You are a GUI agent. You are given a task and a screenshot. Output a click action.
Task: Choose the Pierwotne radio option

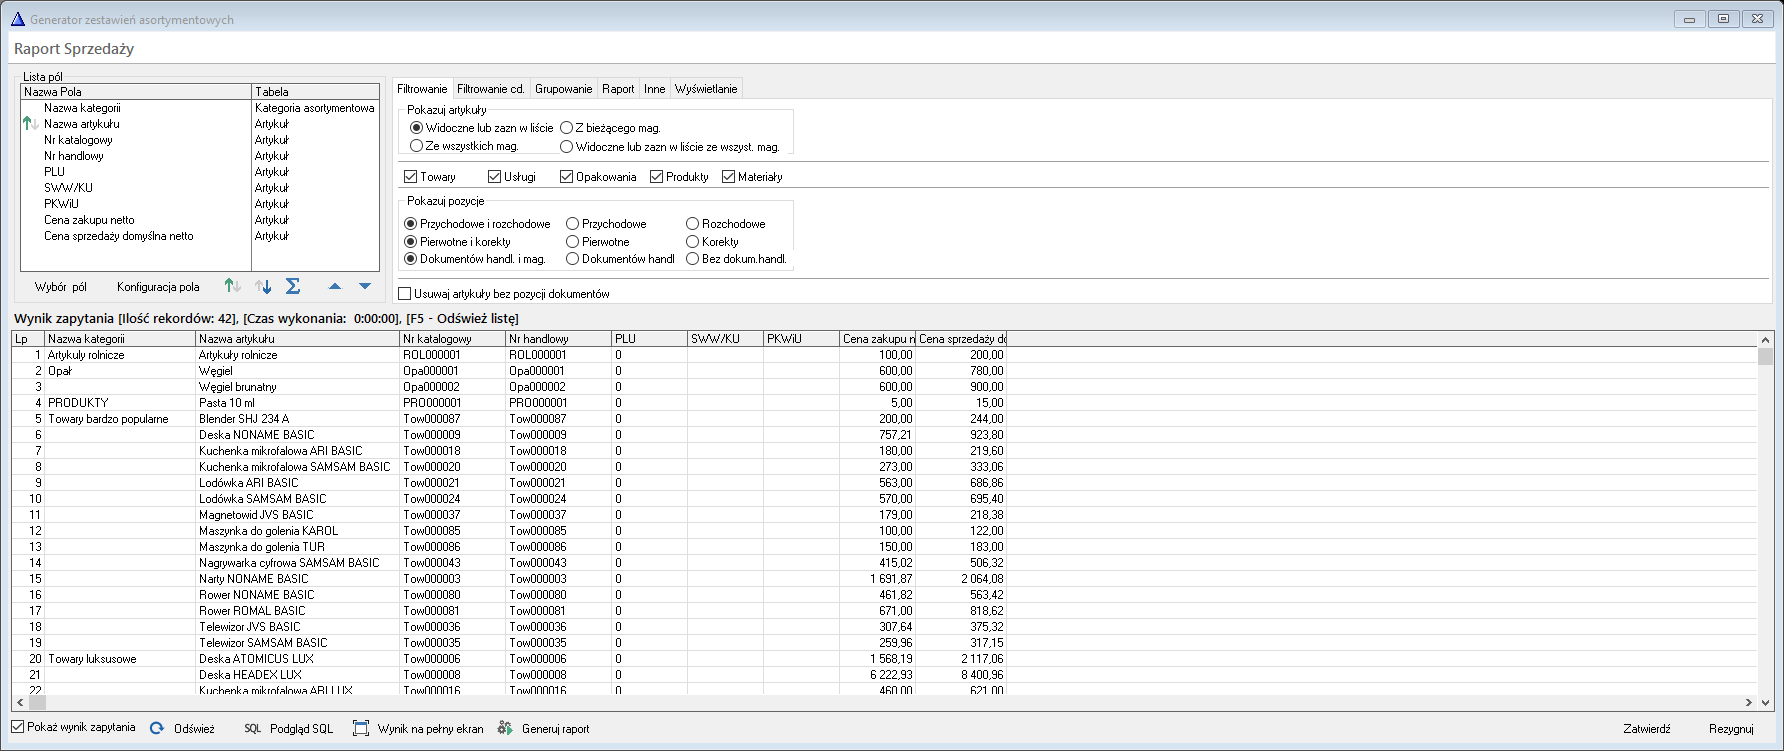572,242
